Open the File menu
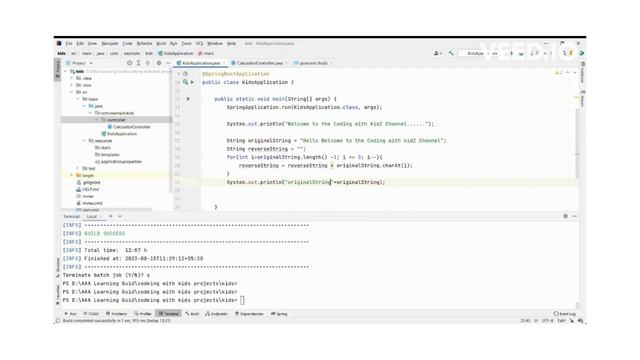The image size is (640, 360). (69, 43)
